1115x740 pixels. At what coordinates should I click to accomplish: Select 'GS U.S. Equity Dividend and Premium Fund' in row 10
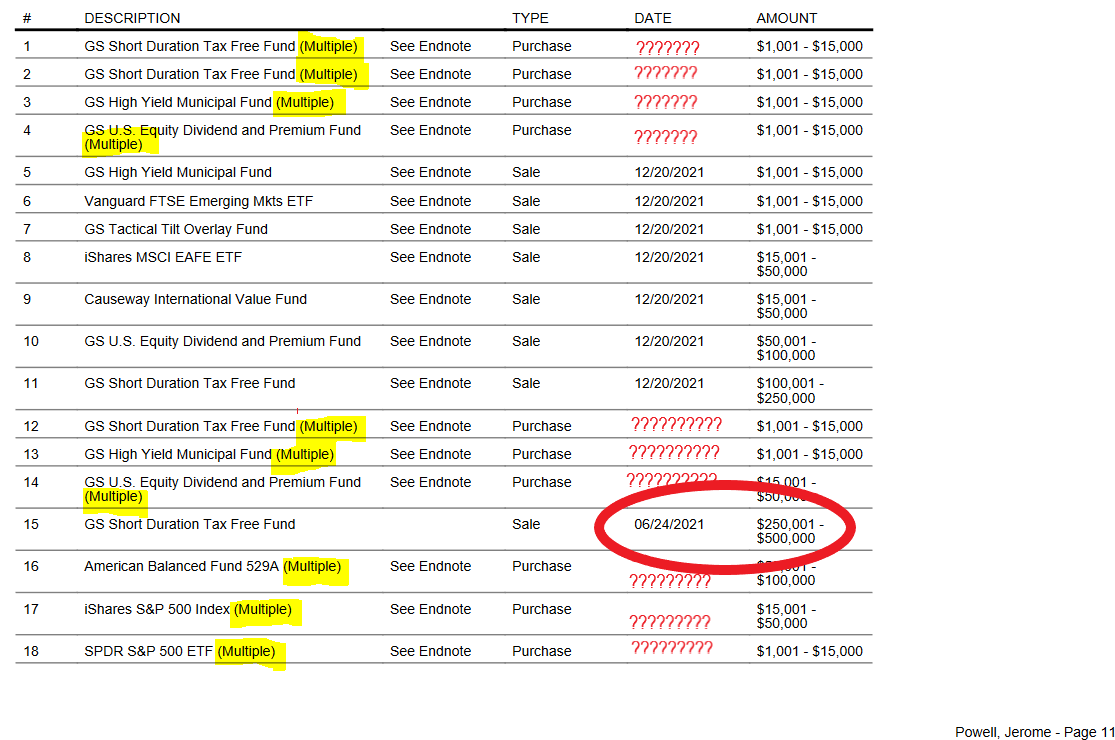(x=223, y=341)
